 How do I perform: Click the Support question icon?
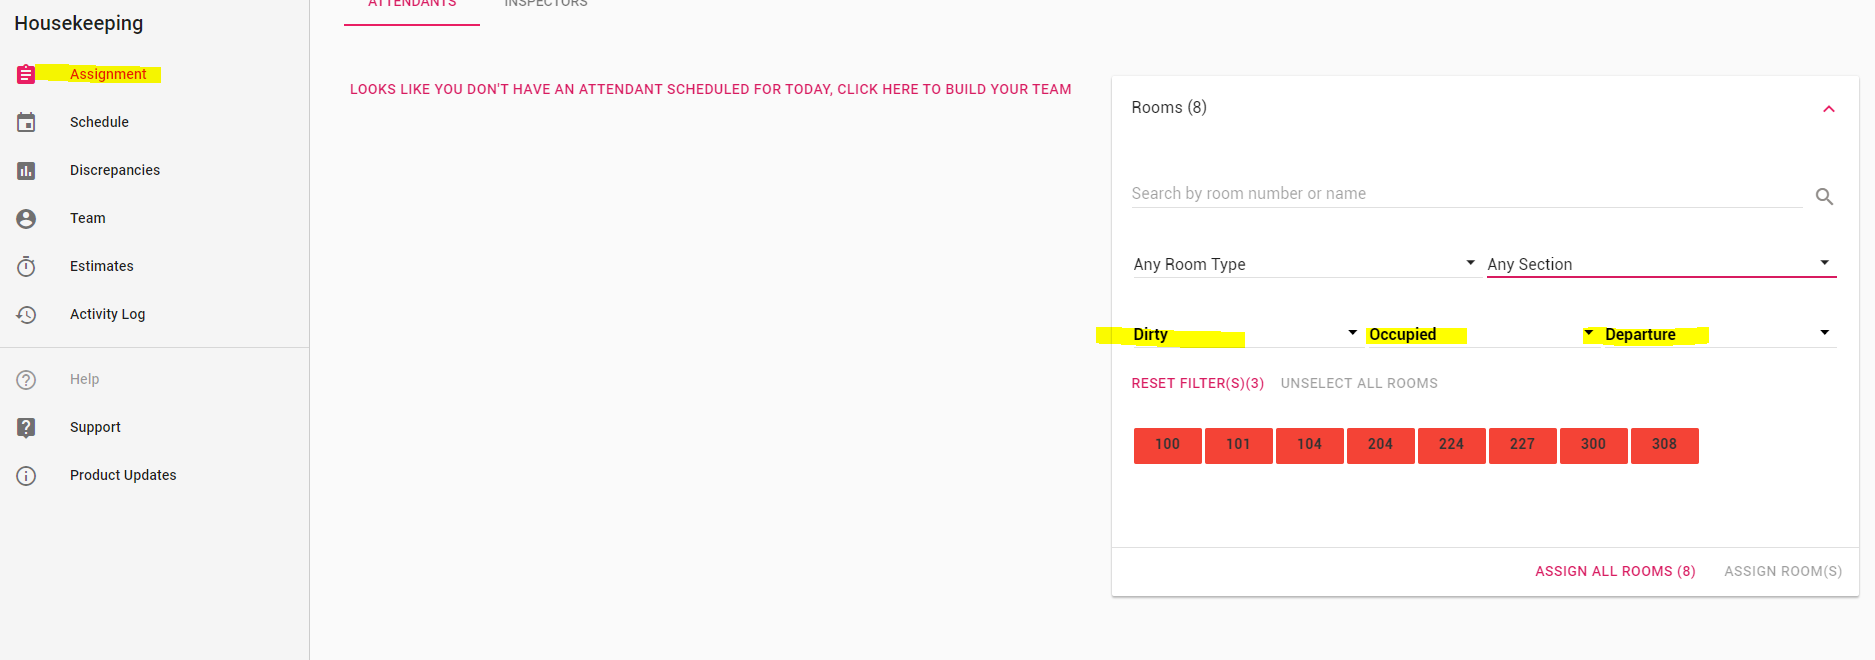click(26, 428)
